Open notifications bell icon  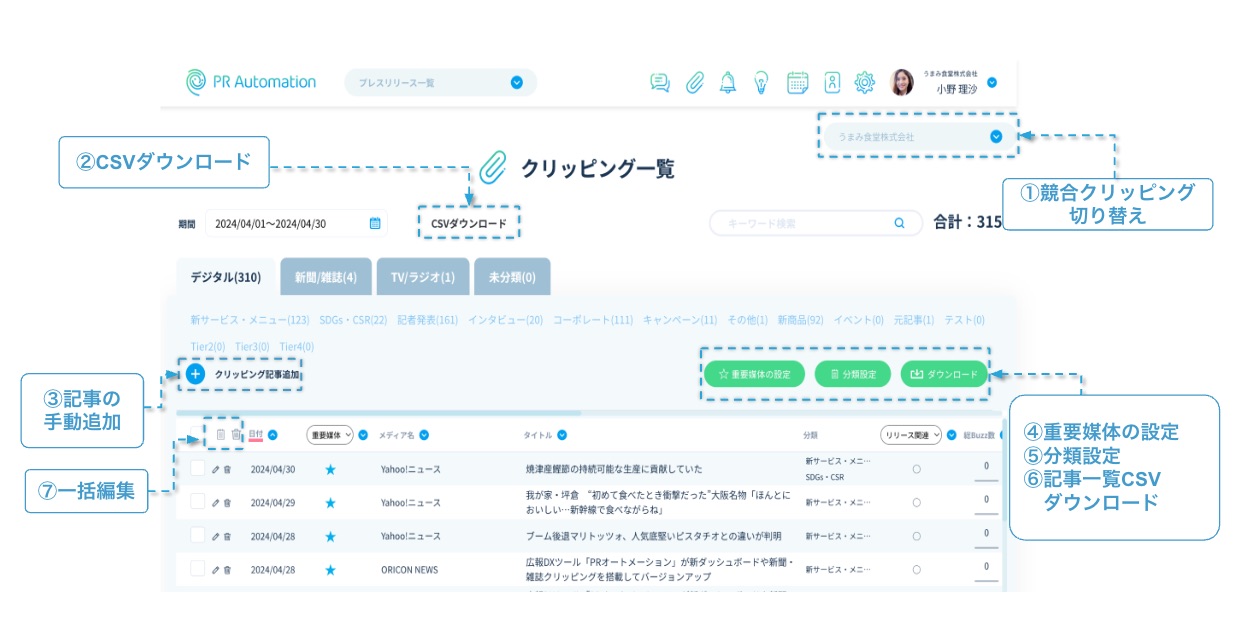coord(728,83)
